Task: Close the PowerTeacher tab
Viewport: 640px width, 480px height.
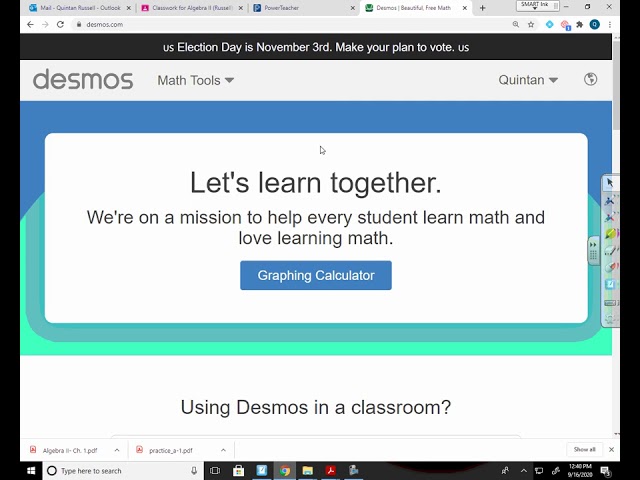Action: point(353,8)
